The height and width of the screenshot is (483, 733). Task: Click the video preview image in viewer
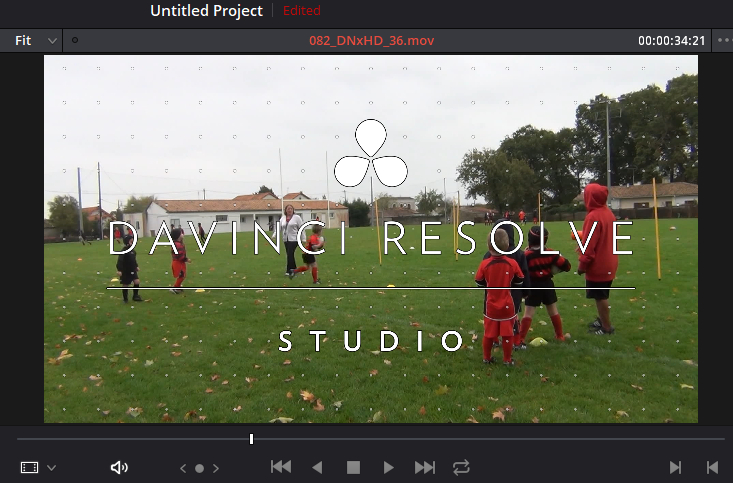(371, 239)
